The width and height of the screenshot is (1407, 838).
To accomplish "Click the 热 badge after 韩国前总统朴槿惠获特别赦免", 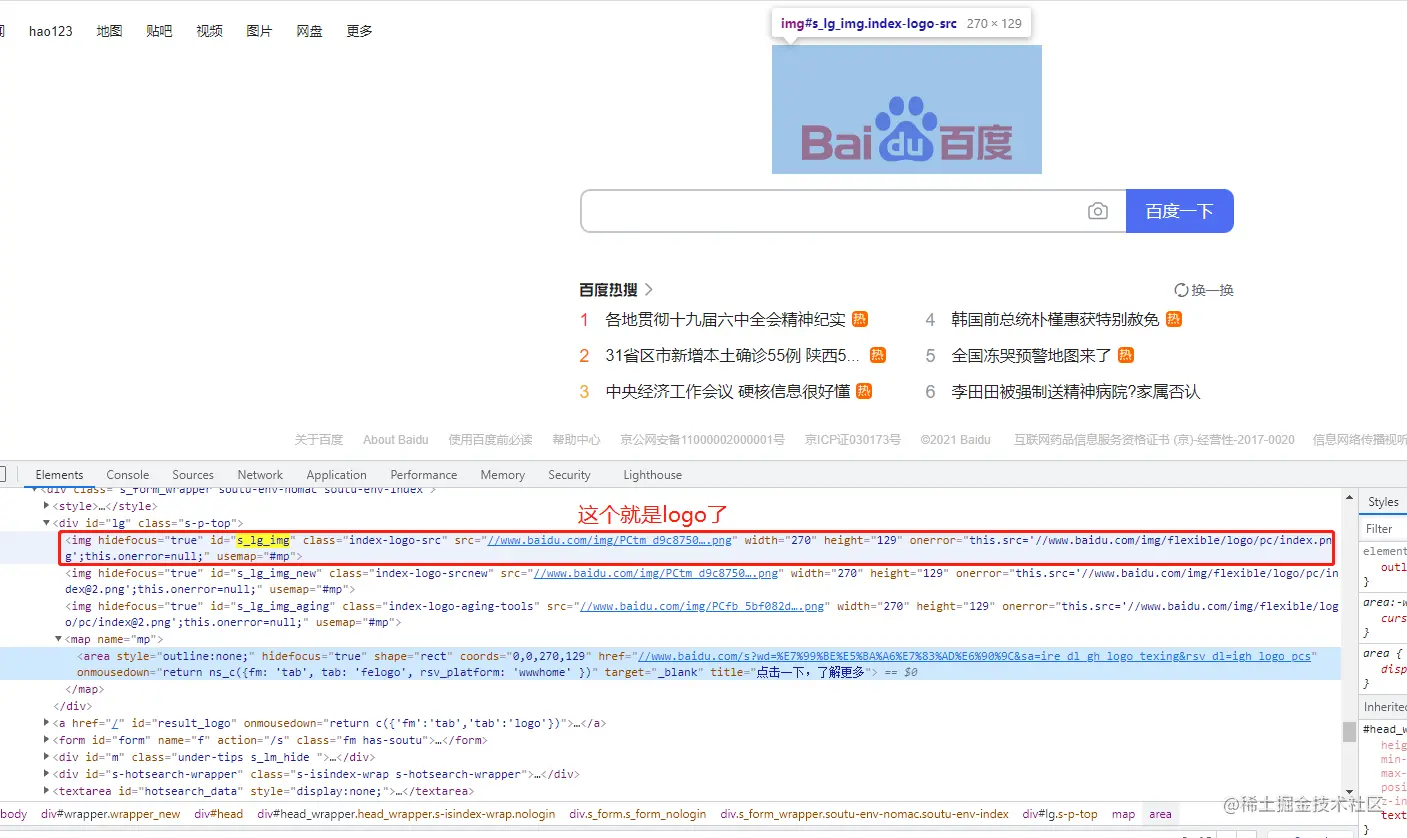I will pyautogui.click(x=1174, y=319).
